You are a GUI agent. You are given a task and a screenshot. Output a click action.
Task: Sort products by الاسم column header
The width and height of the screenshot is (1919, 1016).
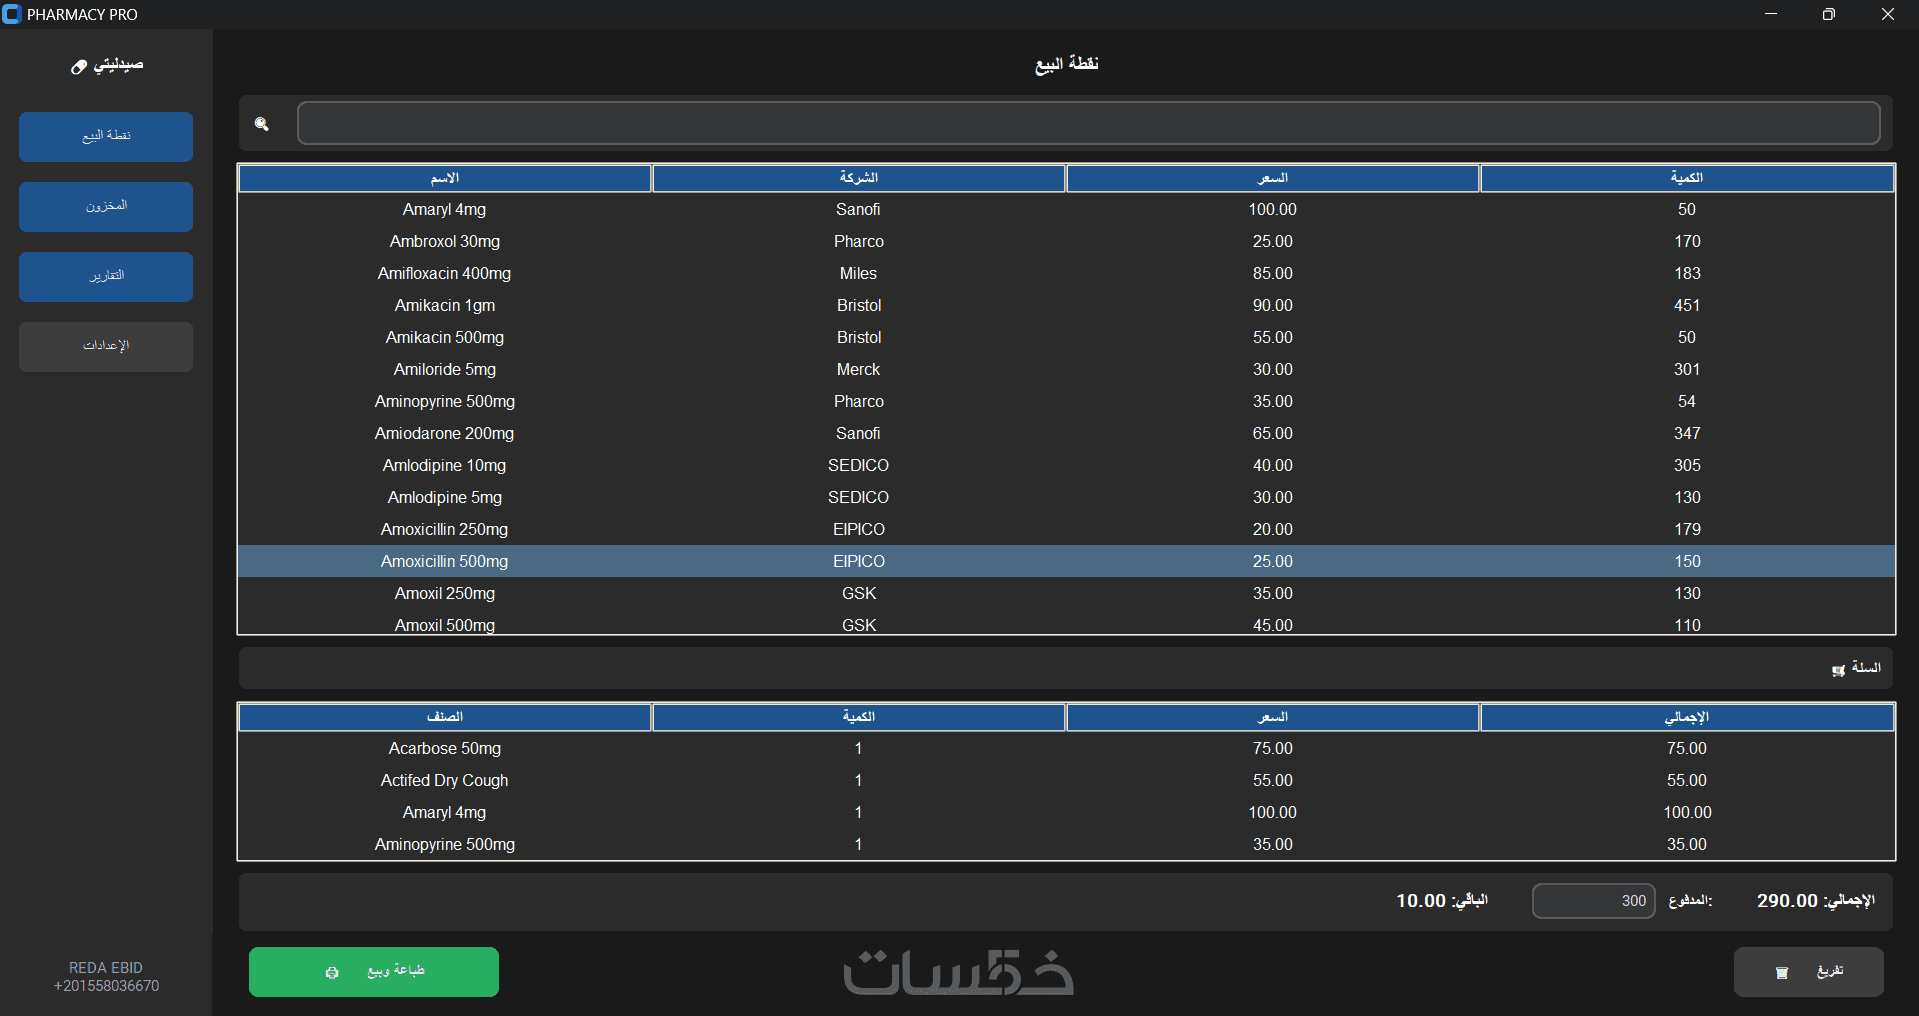coord(445,178)
